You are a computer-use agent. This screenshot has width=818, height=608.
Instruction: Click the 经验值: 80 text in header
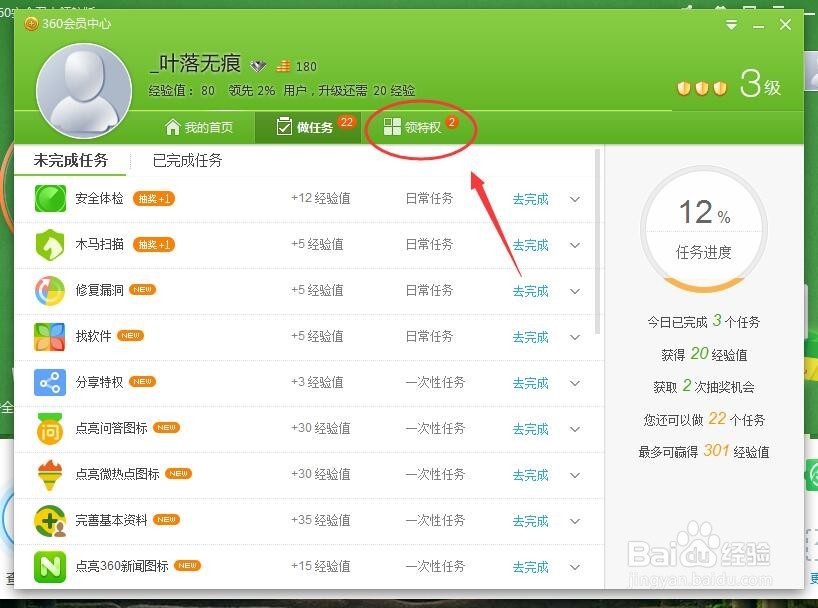182,91
